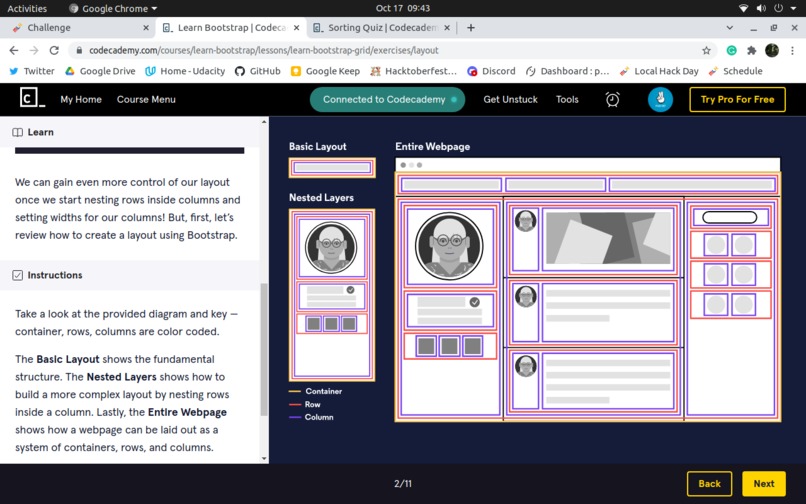The width and height of the screenshot is (806, 504).
Task: Open the Grammarly extension icon
Action: 731,50
